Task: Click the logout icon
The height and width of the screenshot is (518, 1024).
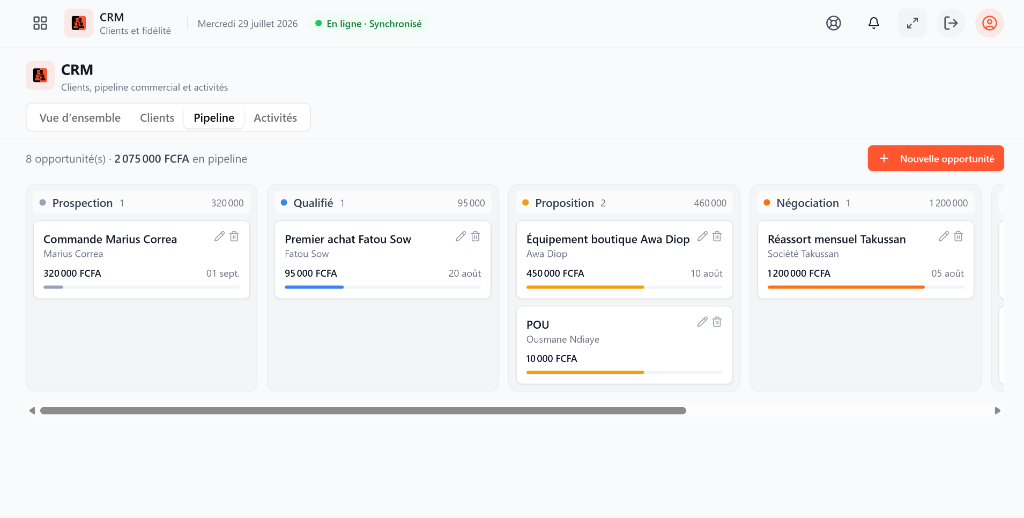Action: 951,24
